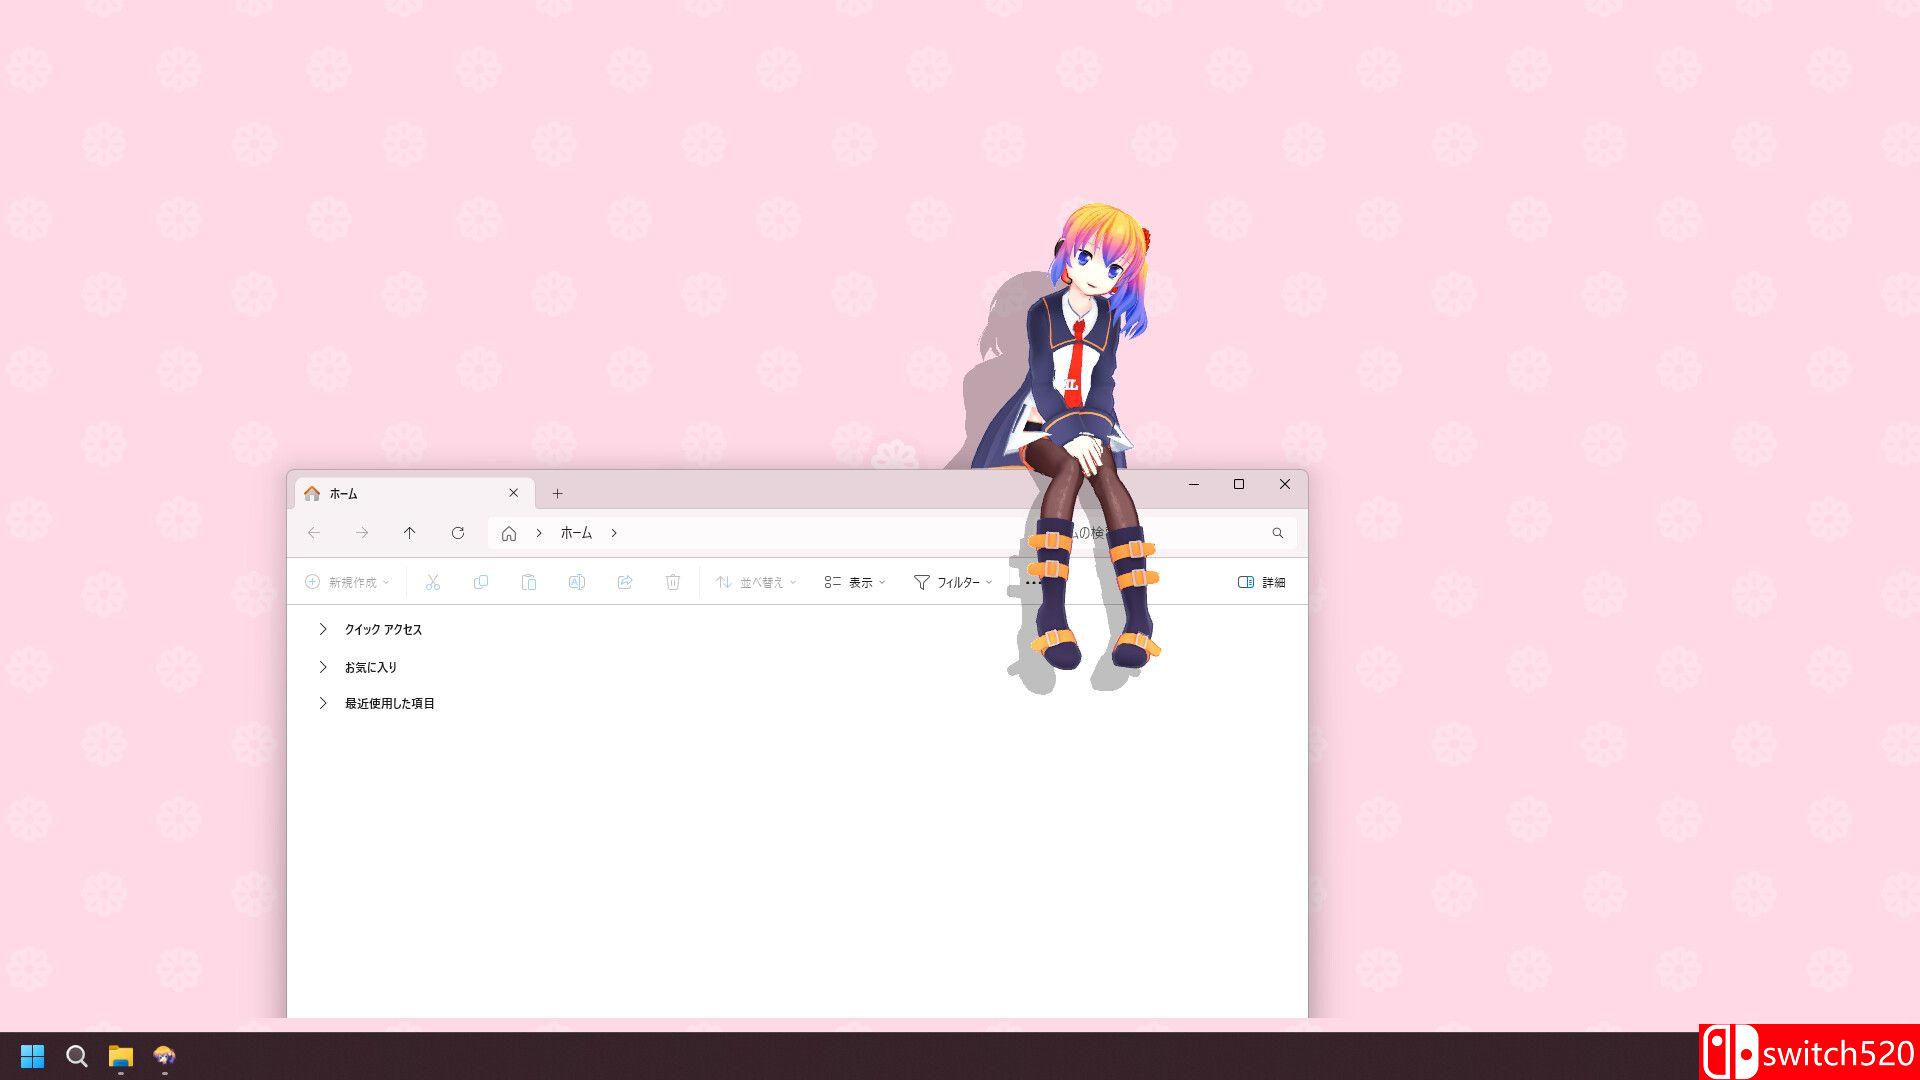The width and height of the screenshot is (1920, 1080).
Task: Expand the 最近使用した項目 section
Action: [323, 703]
